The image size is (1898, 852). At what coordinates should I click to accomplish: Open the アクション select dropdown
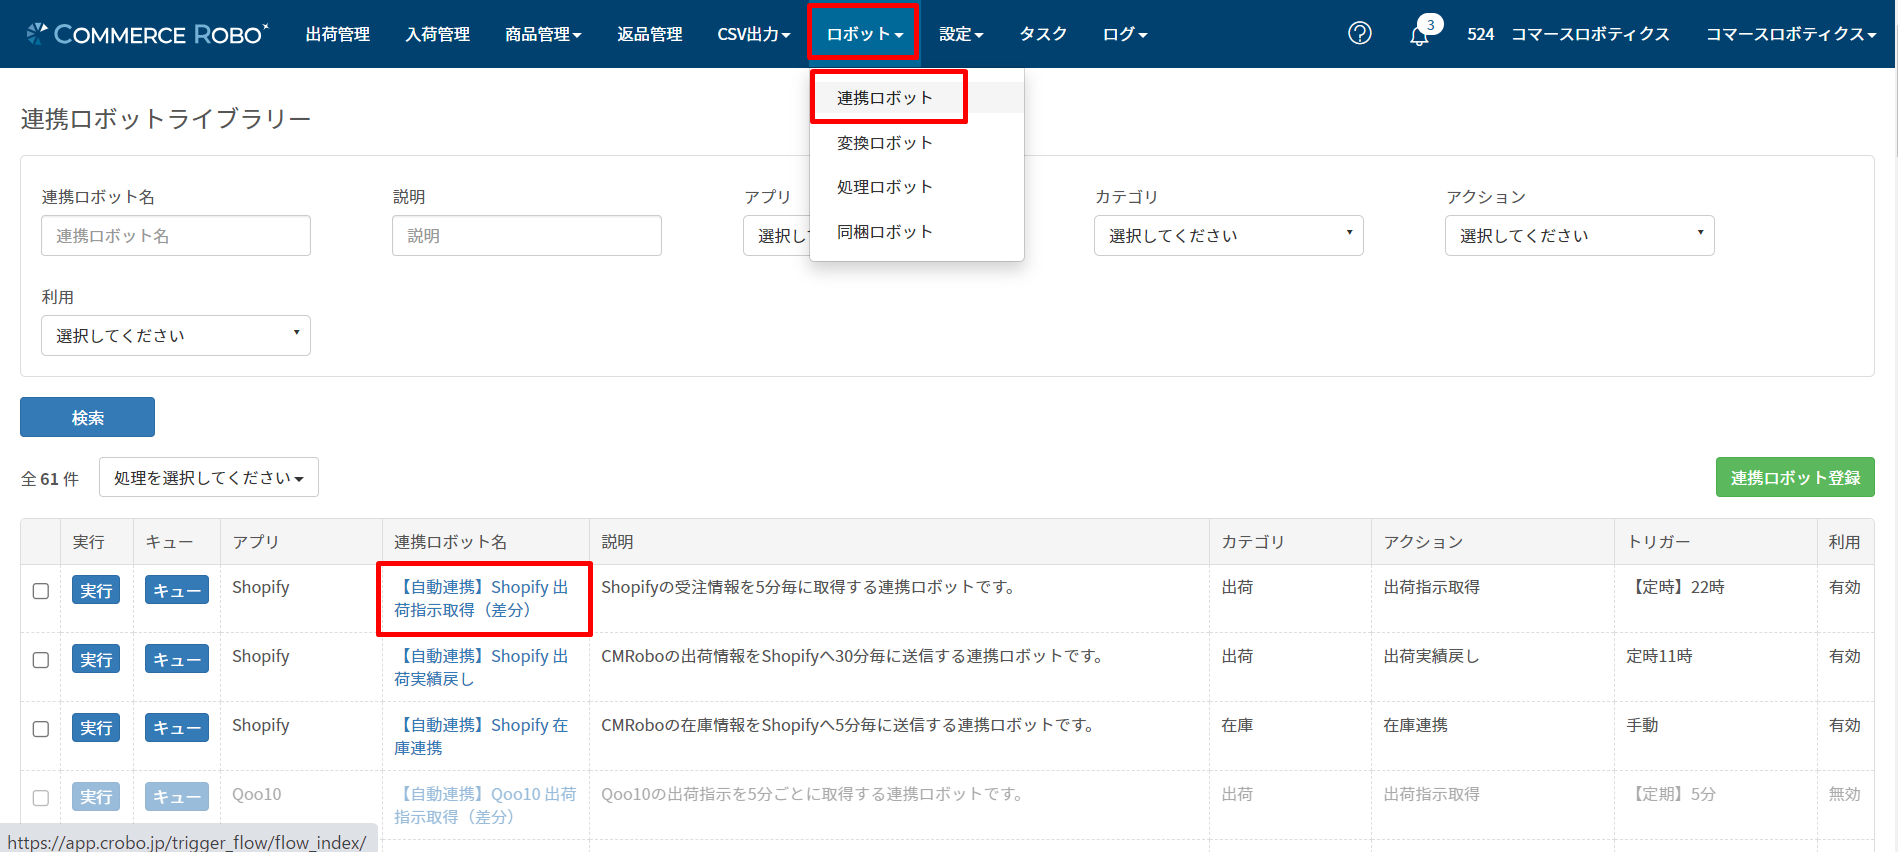pyautogui.click(x=1580, y=236)
